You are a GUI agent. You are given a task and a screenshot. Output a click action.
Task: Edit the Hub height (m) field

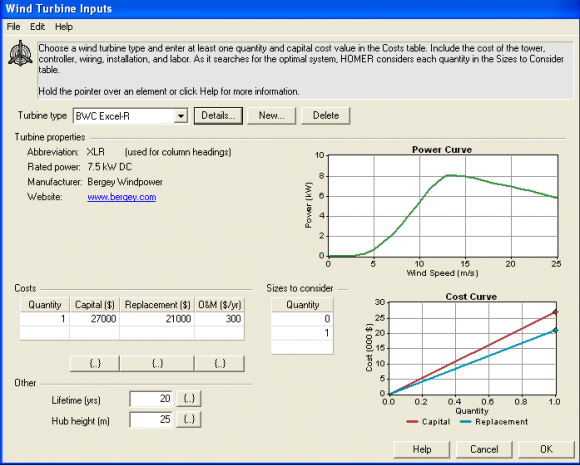click(151, 420)
